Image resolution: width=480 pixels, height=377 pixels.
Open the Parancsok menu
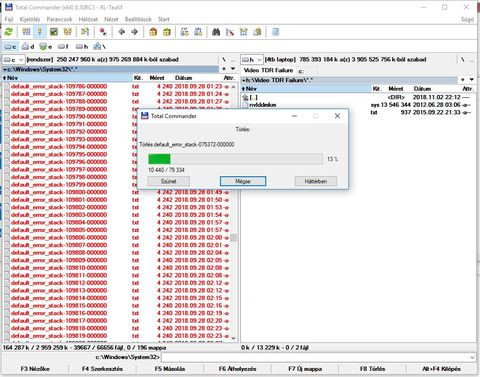click(x=59, y=19)
